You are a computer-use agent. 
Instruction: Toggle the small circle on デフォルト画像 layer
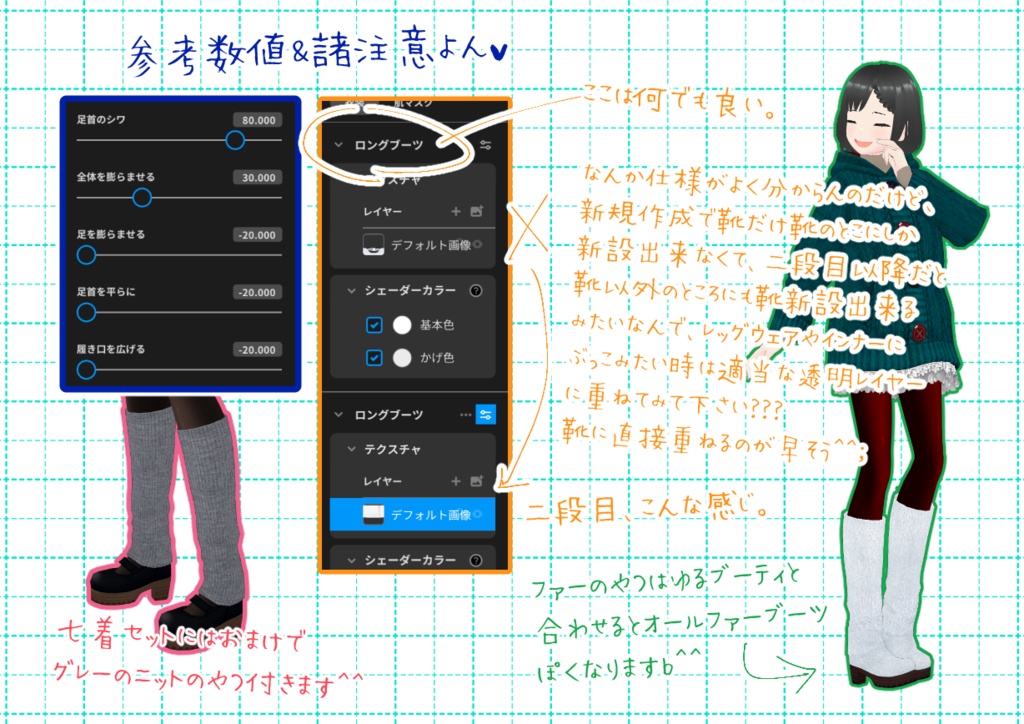coord(478,243)
